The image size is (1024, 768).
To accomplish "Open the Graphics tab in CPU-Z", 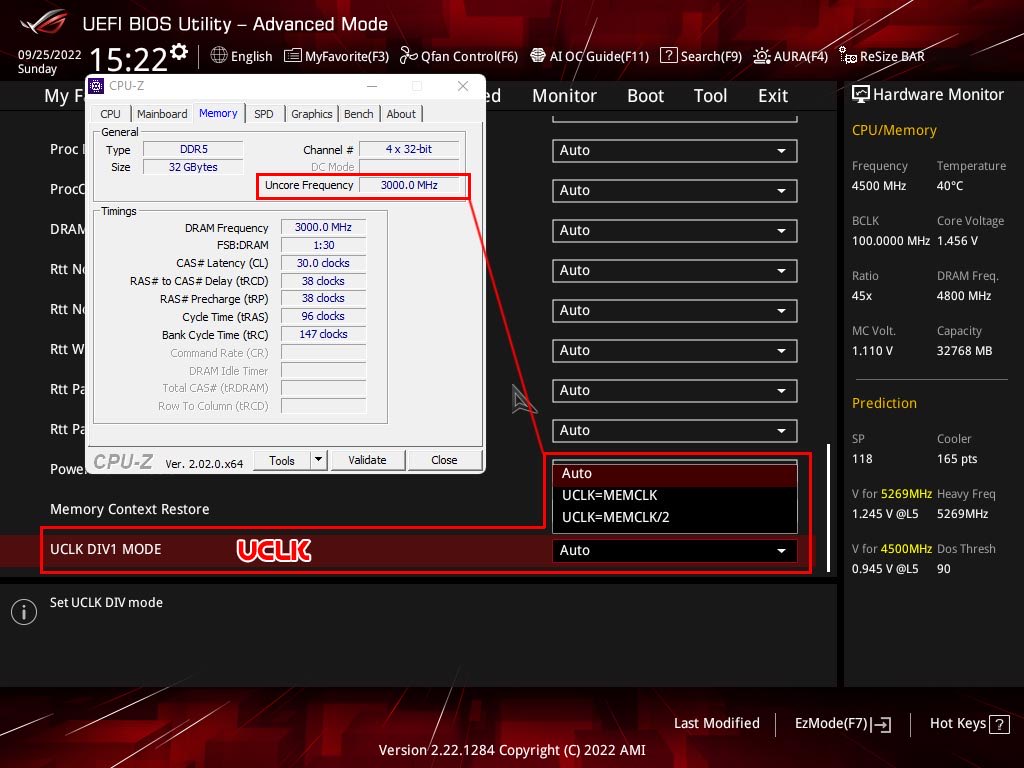I will point(312,114).
